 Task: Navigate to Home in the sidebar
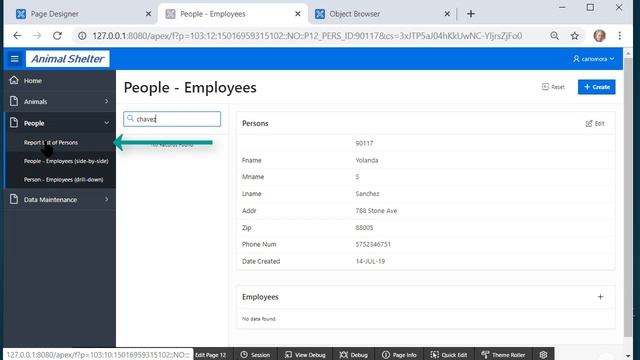(x=33, y=81)
